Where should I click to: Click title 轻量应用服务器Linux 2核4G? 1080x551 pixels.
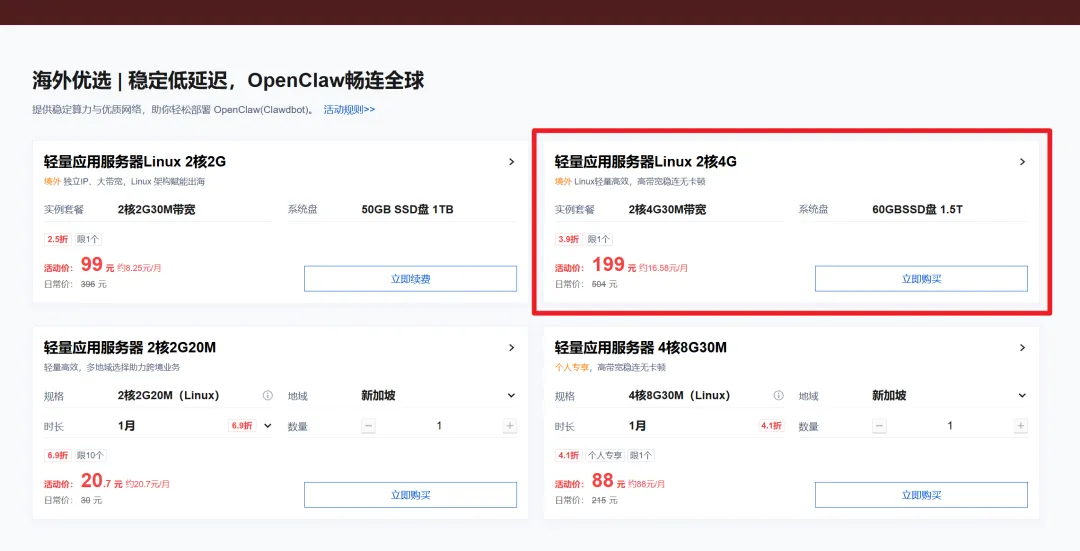click(645, 162)
